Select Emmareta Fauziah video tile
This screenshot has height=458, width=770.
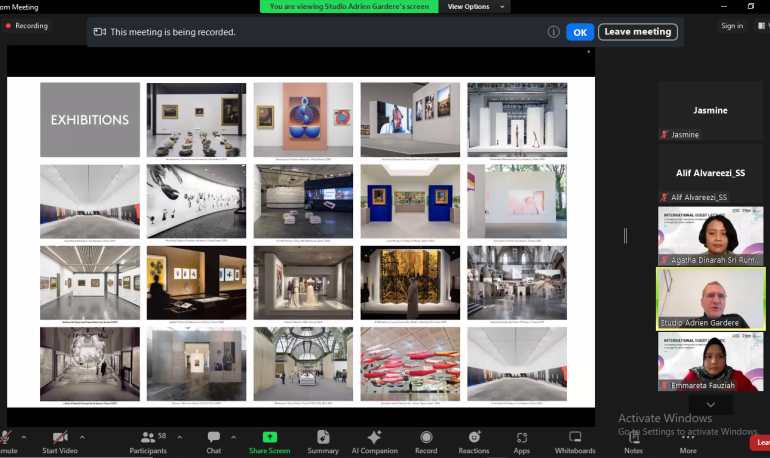(x=710, y=362)
